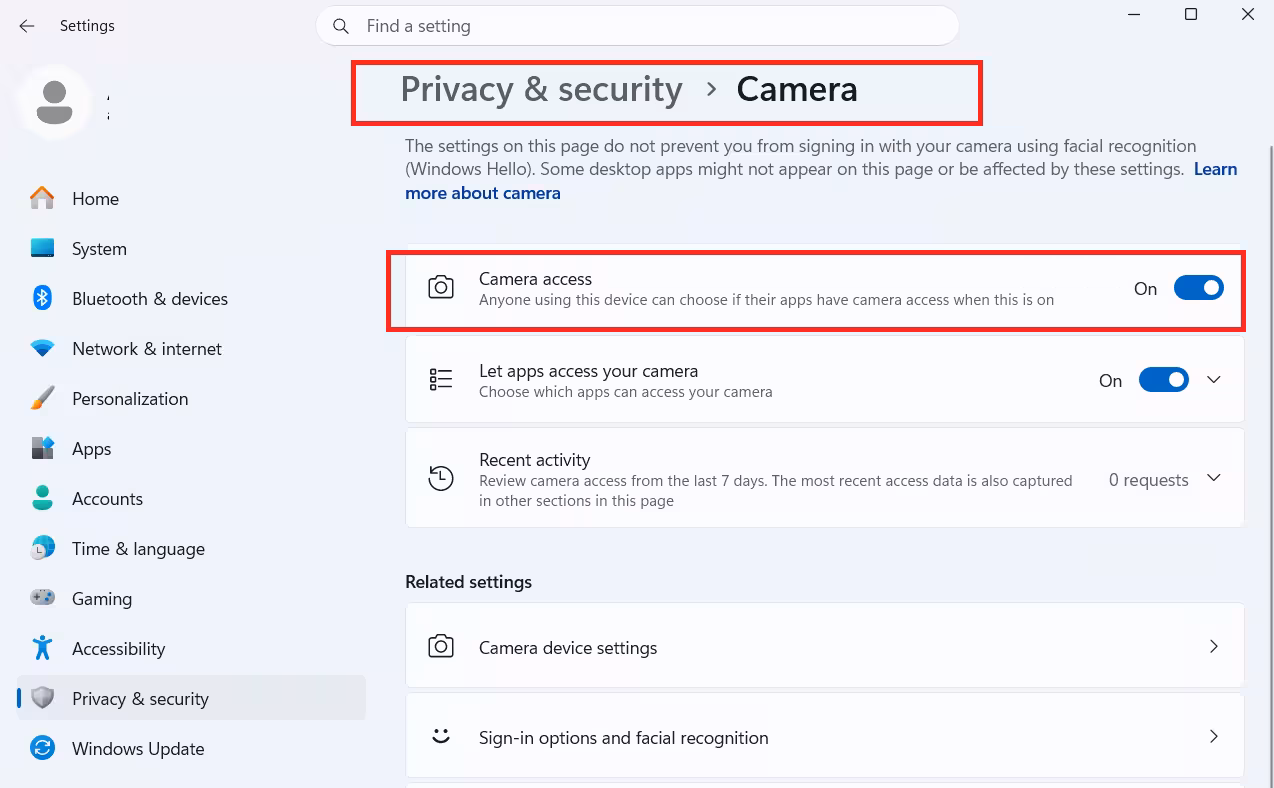The height and width of the screenshot is (788, 1274).
Task: Click the Accessibility figure icon
Action: pyautogui.click(x=42, y=648)
